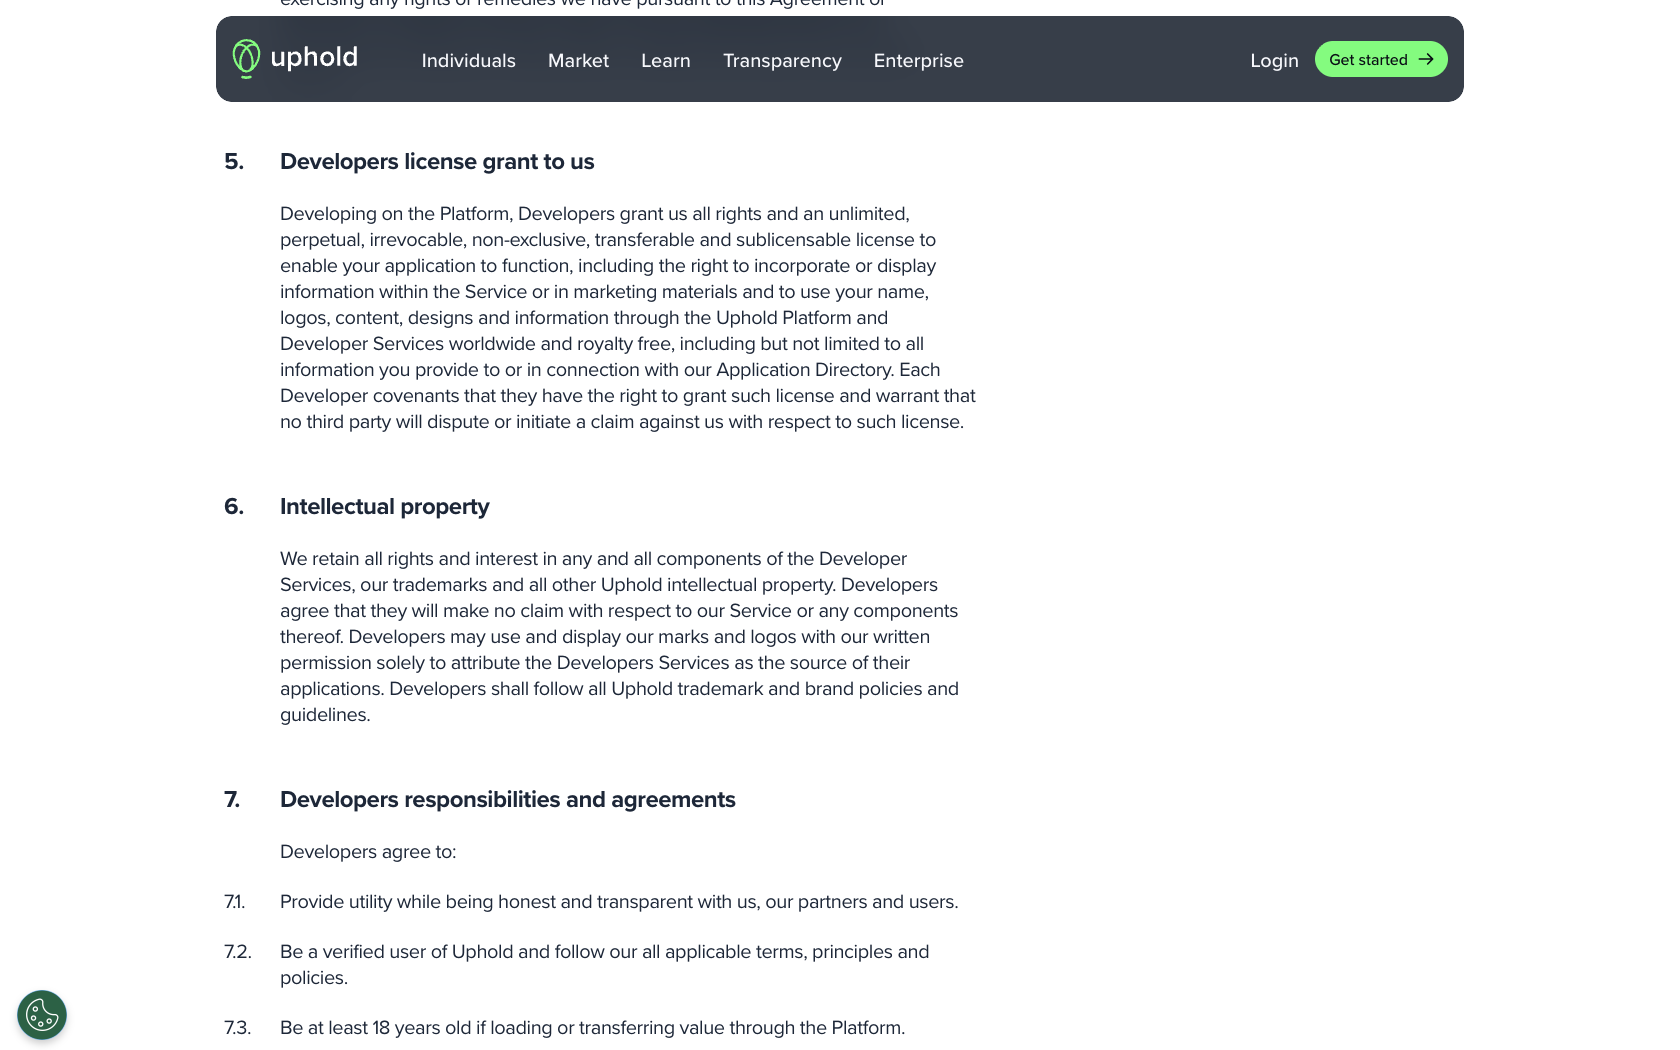Click the arrow icon inside Get started
1680x1050 pixels.
pyautogui.click(x=1428, y=59)
